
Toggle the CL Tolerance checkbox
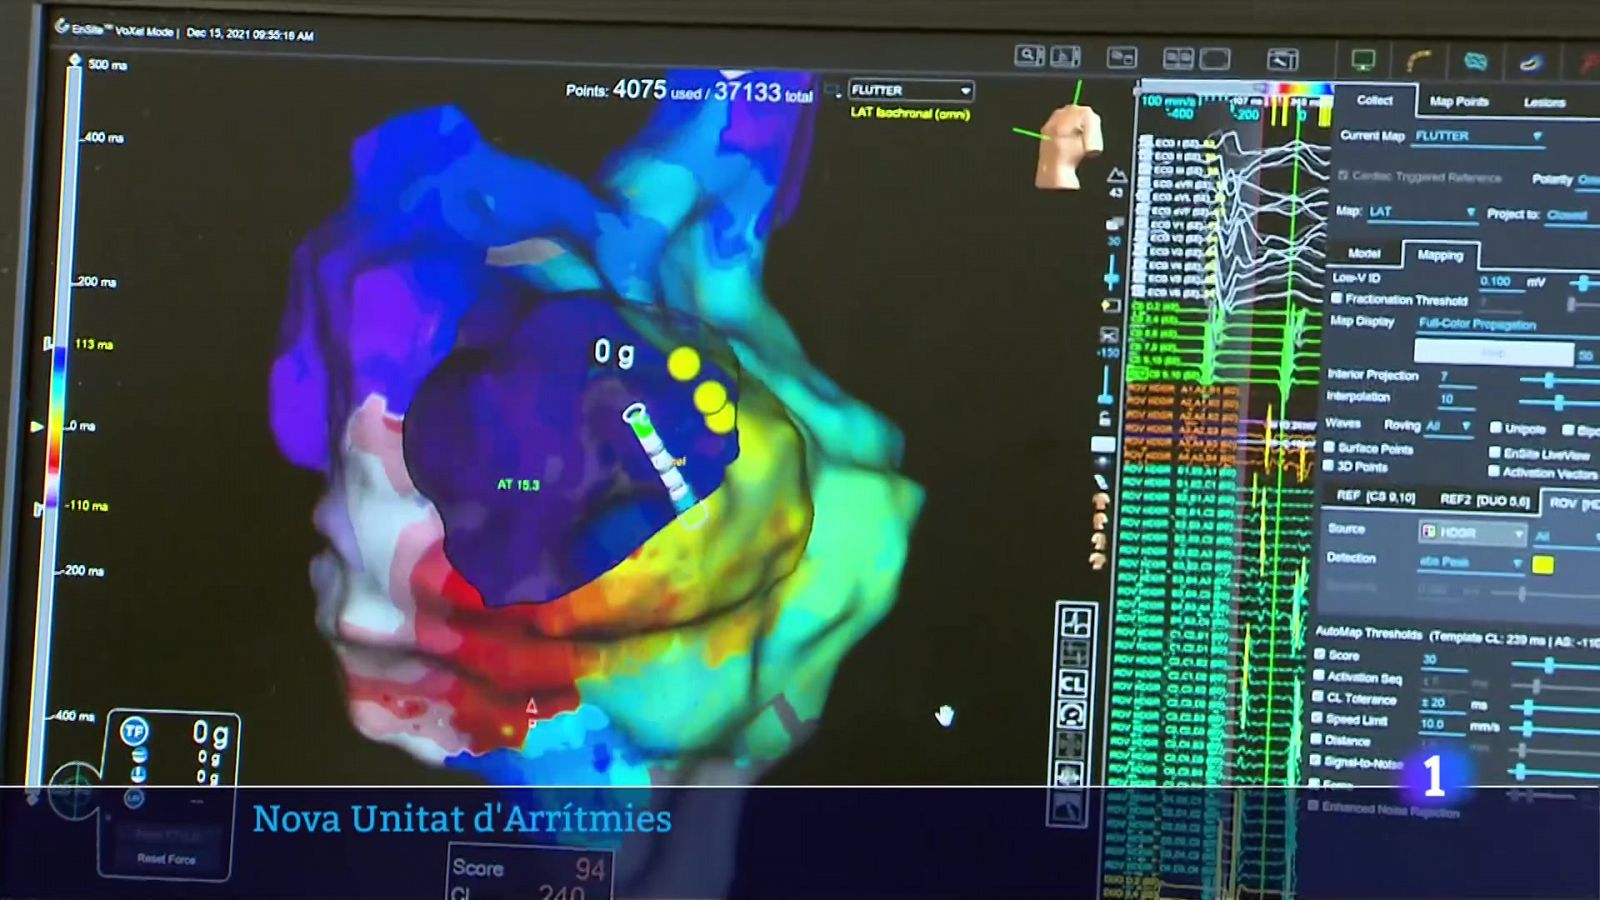coord(1319,697)
